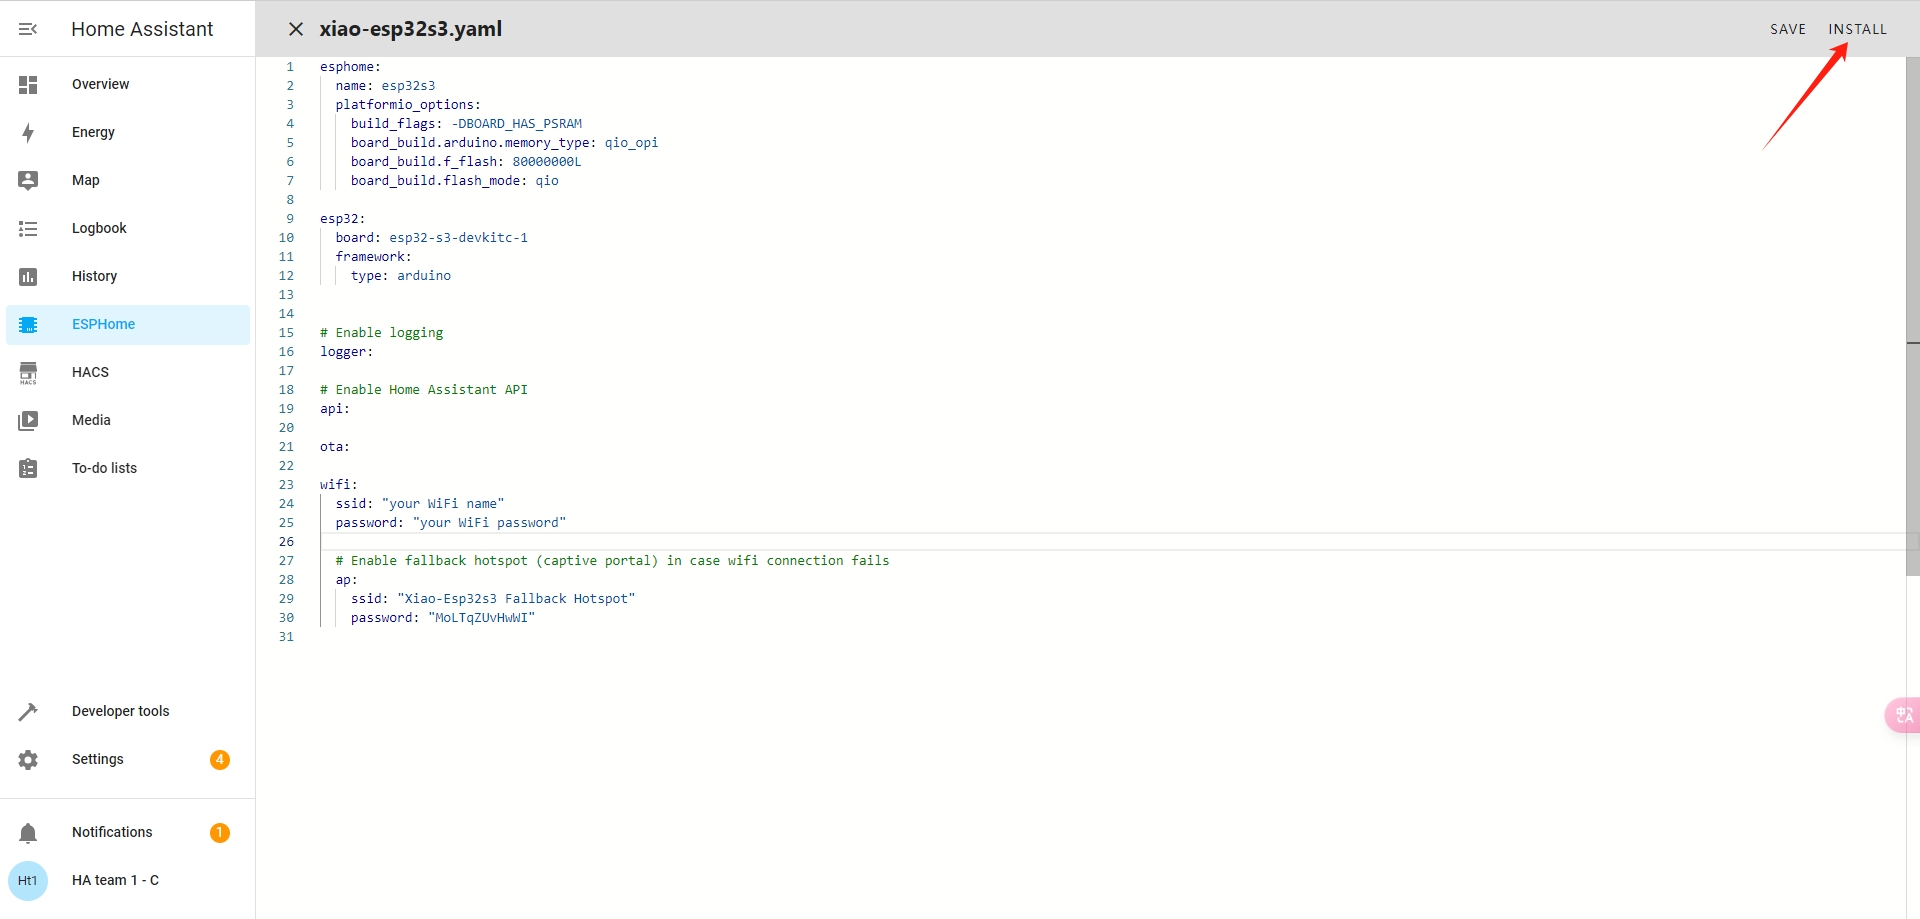The width and height of the screenshot is (1920, 919).
Task: Click the 'ota:' line
Action: (x=335, y=447)
